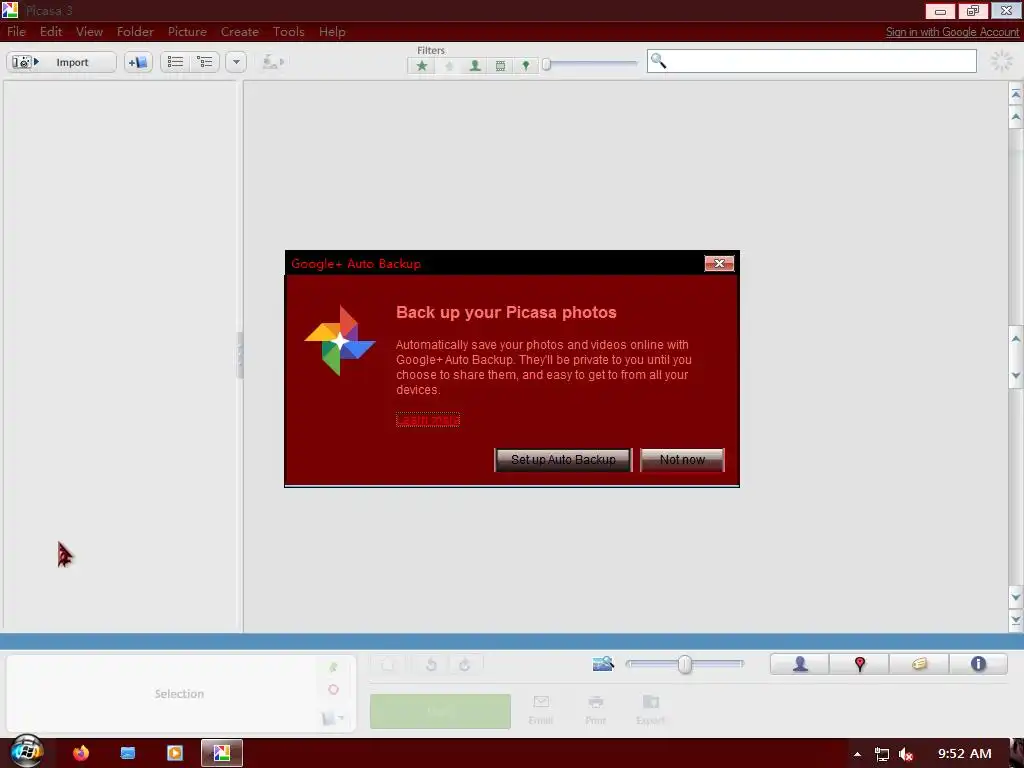The image size is (1024, 768).
Task: Click the Google Photos pinwheel logo
Action: coord(340,340)
